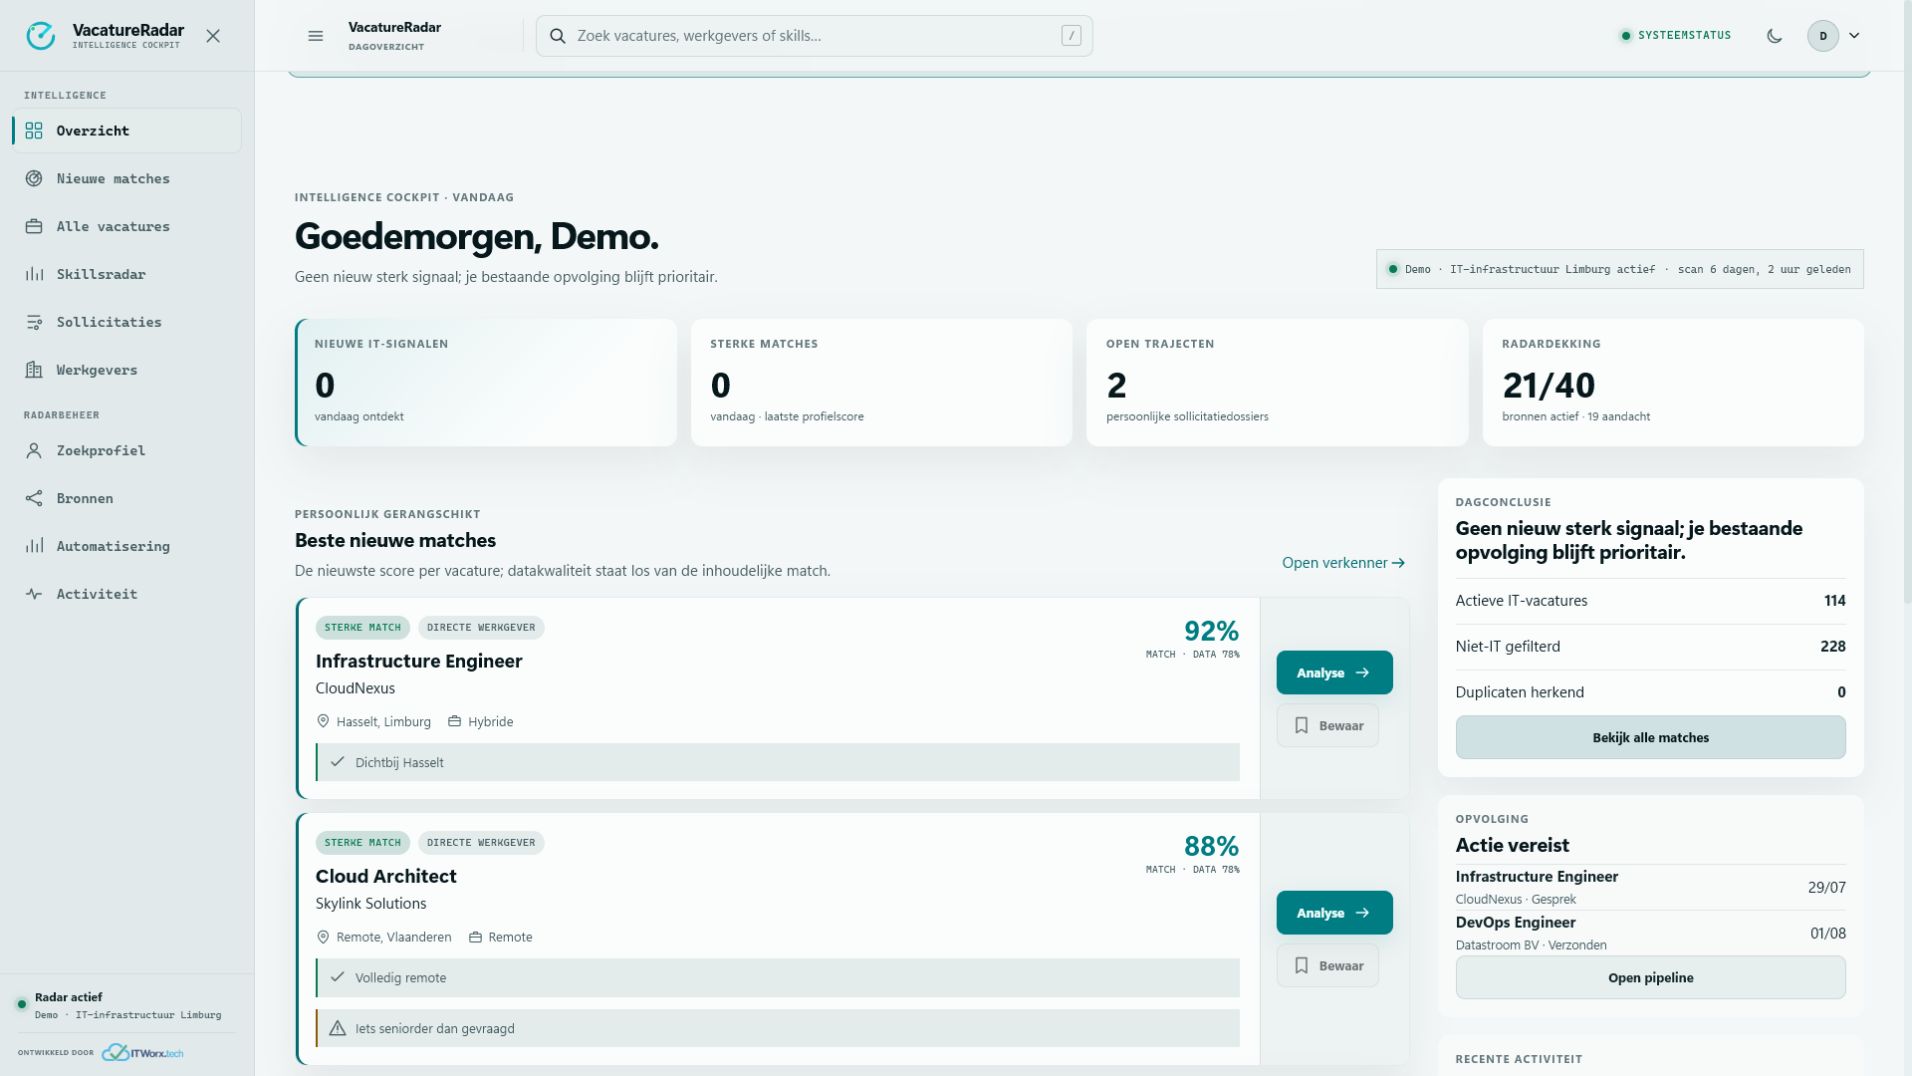Open Automatisering page
The height and width of the screenshot is (1076, 1912).
[127, 546]
